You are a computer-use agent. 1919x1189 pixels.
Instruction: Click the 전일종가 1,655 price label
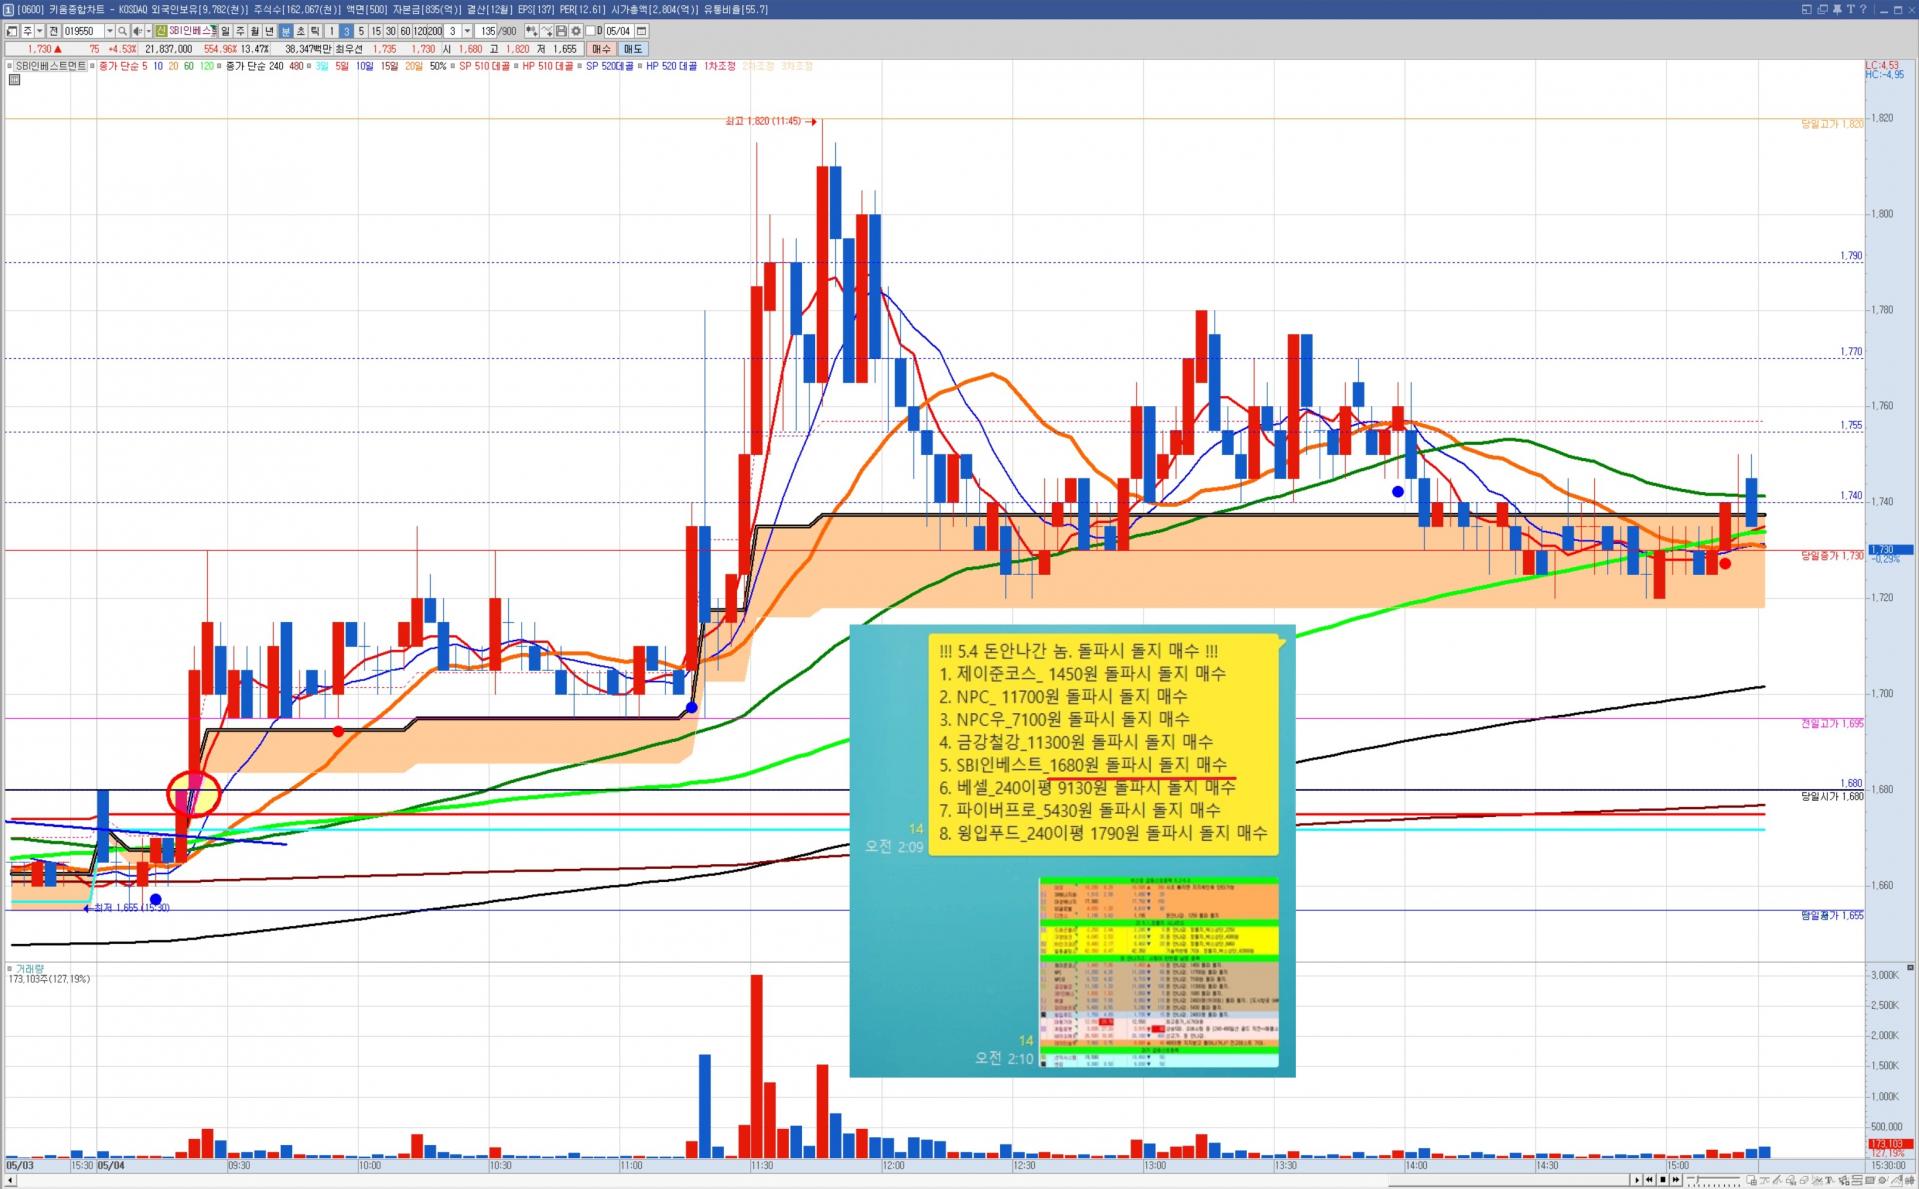coord(1832,915)
